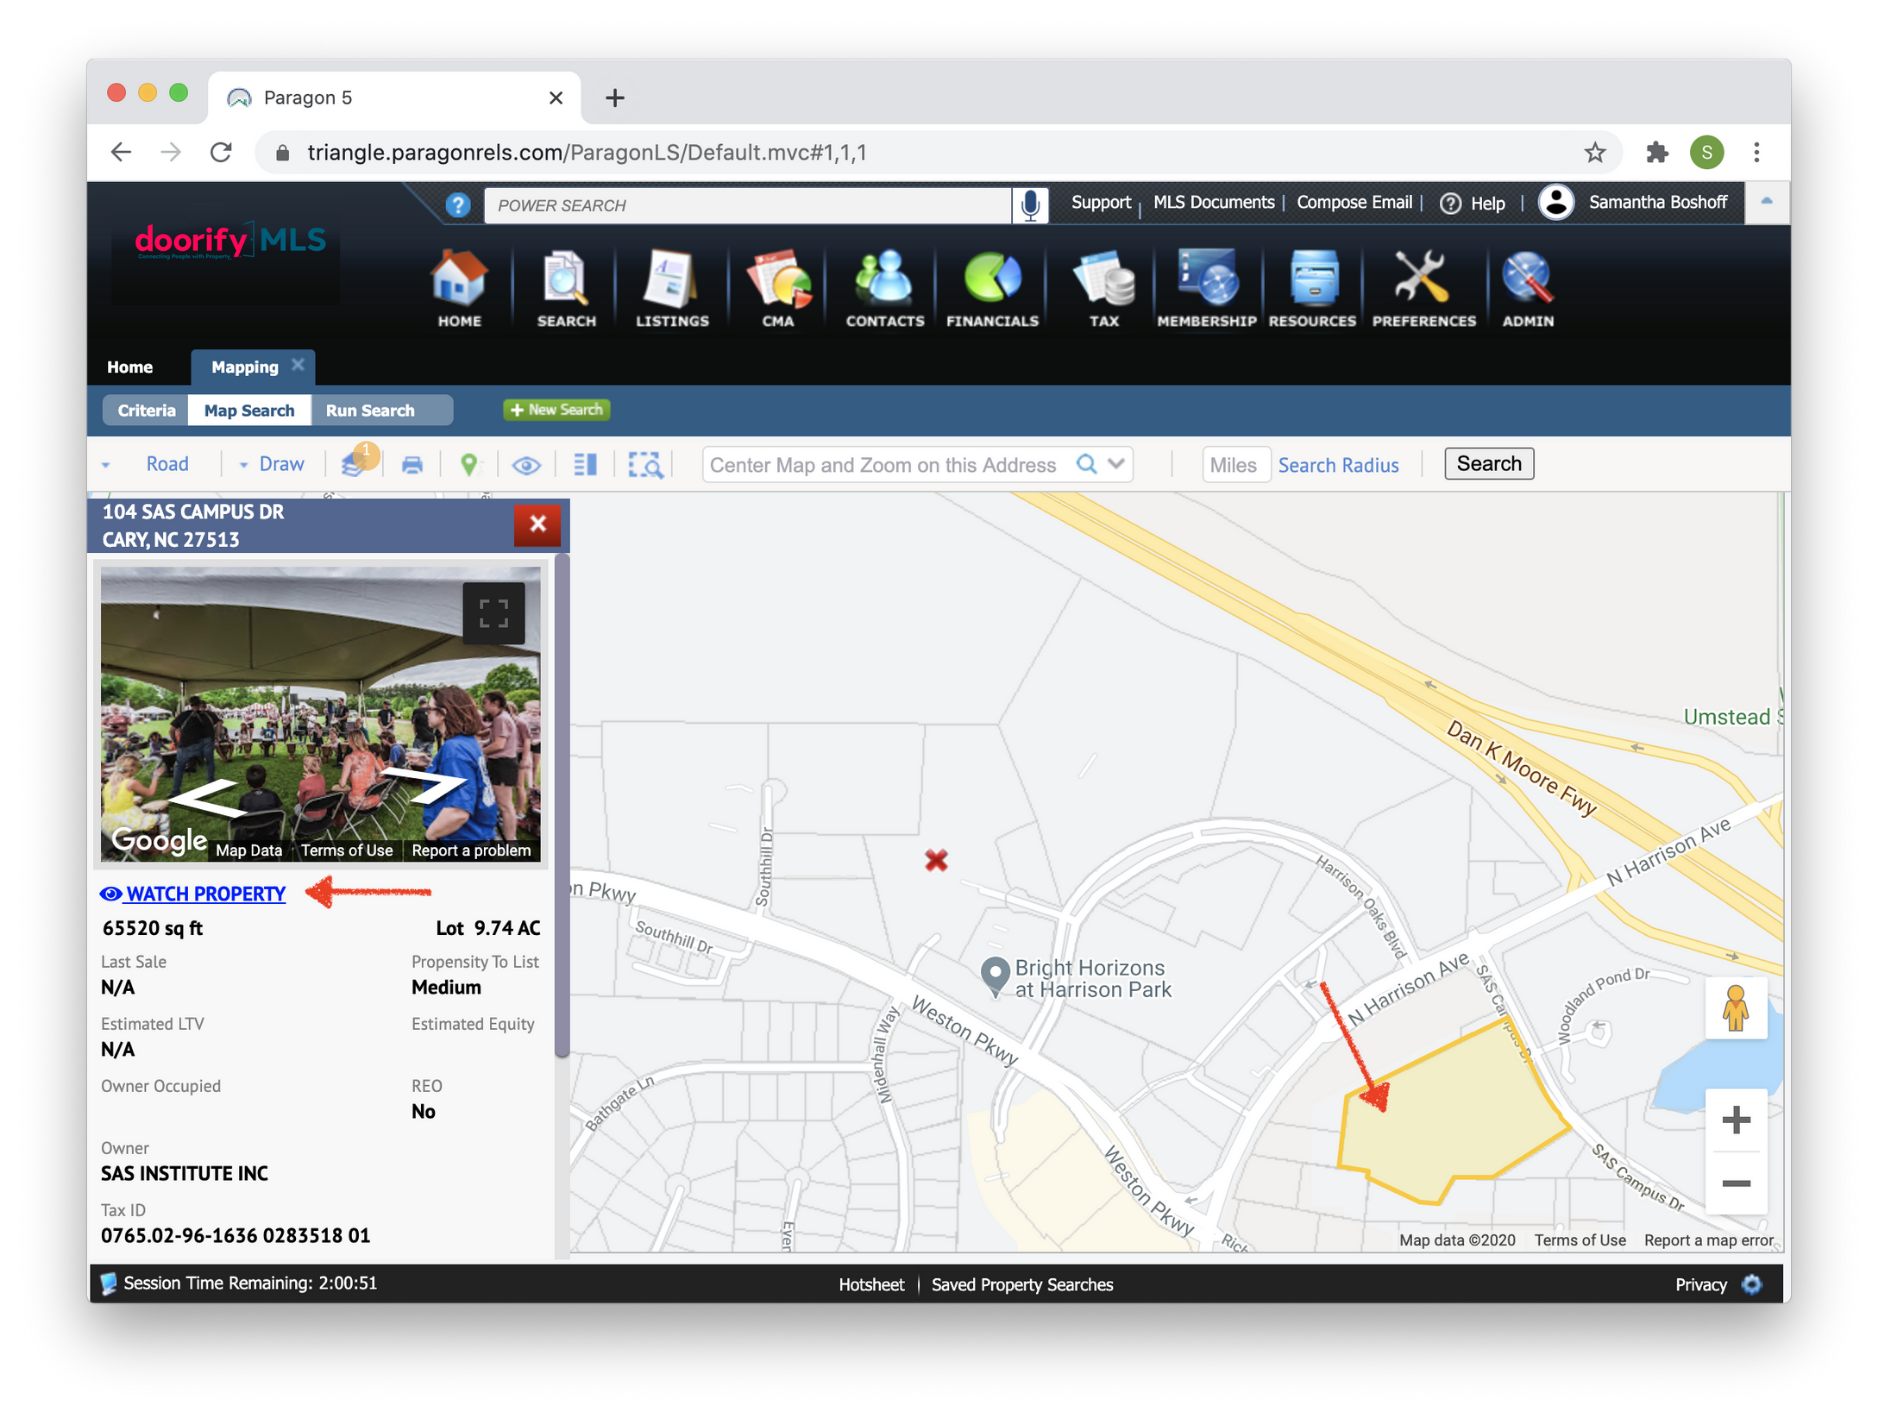Click the map layers icon with badge
The height and width of the screenshot is (1419, 1879).
coord(357,463)
